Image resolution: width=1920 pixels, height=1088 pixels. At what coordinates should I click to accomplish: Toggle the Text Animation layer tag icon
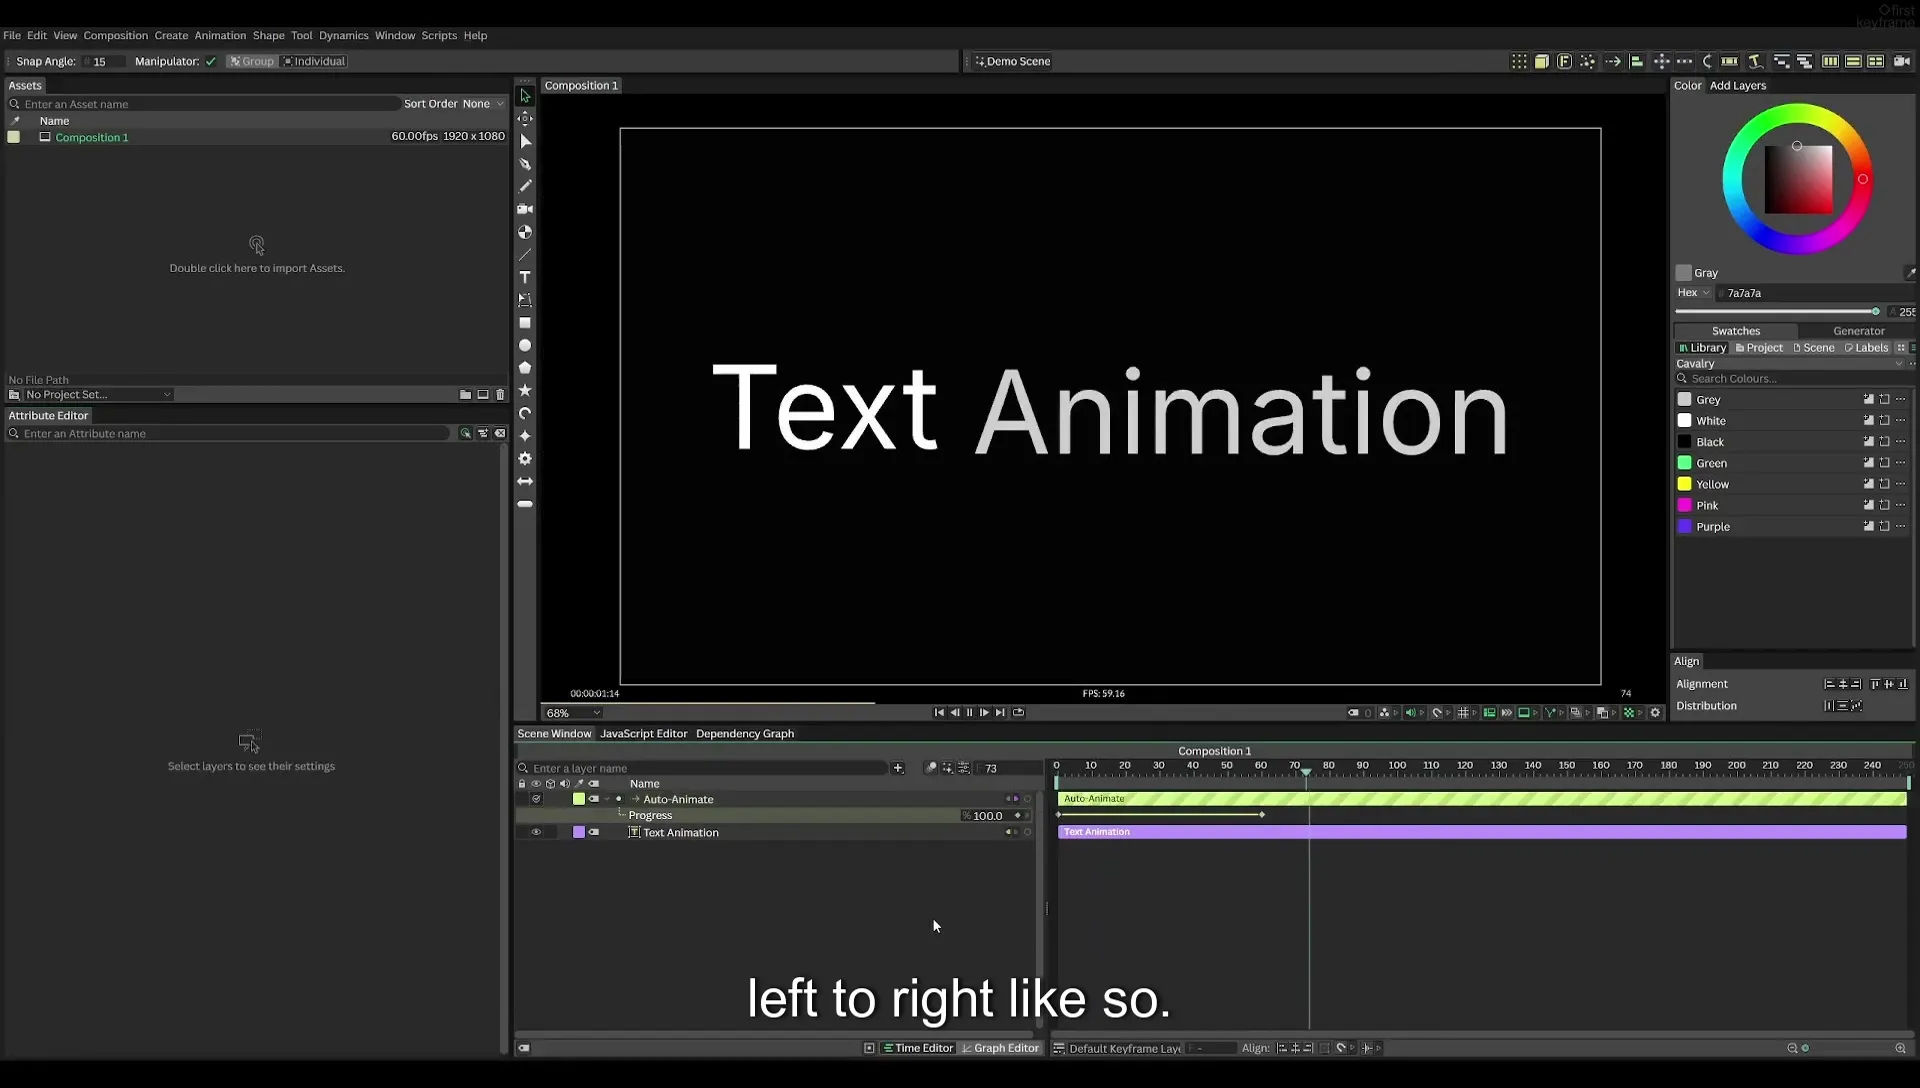594,832
